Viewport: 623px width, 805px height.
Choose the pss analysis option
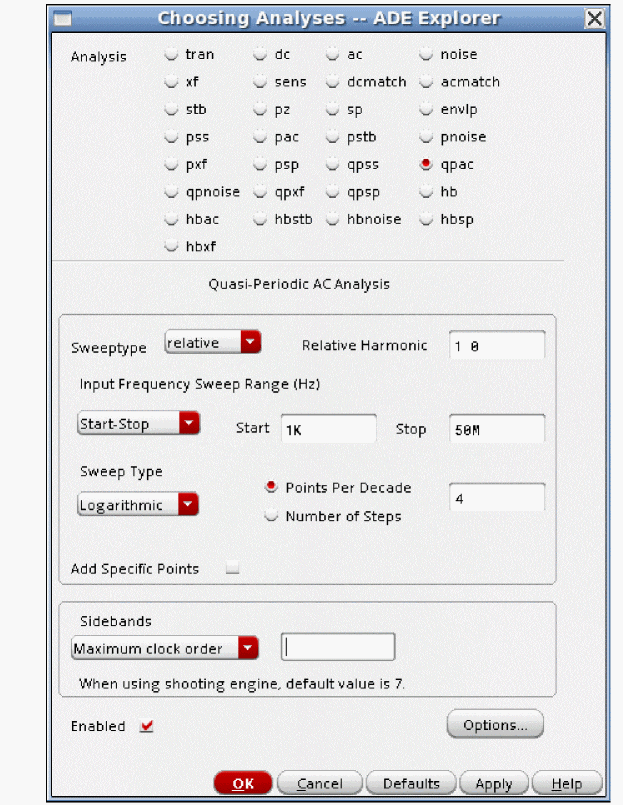click(171, 137)
